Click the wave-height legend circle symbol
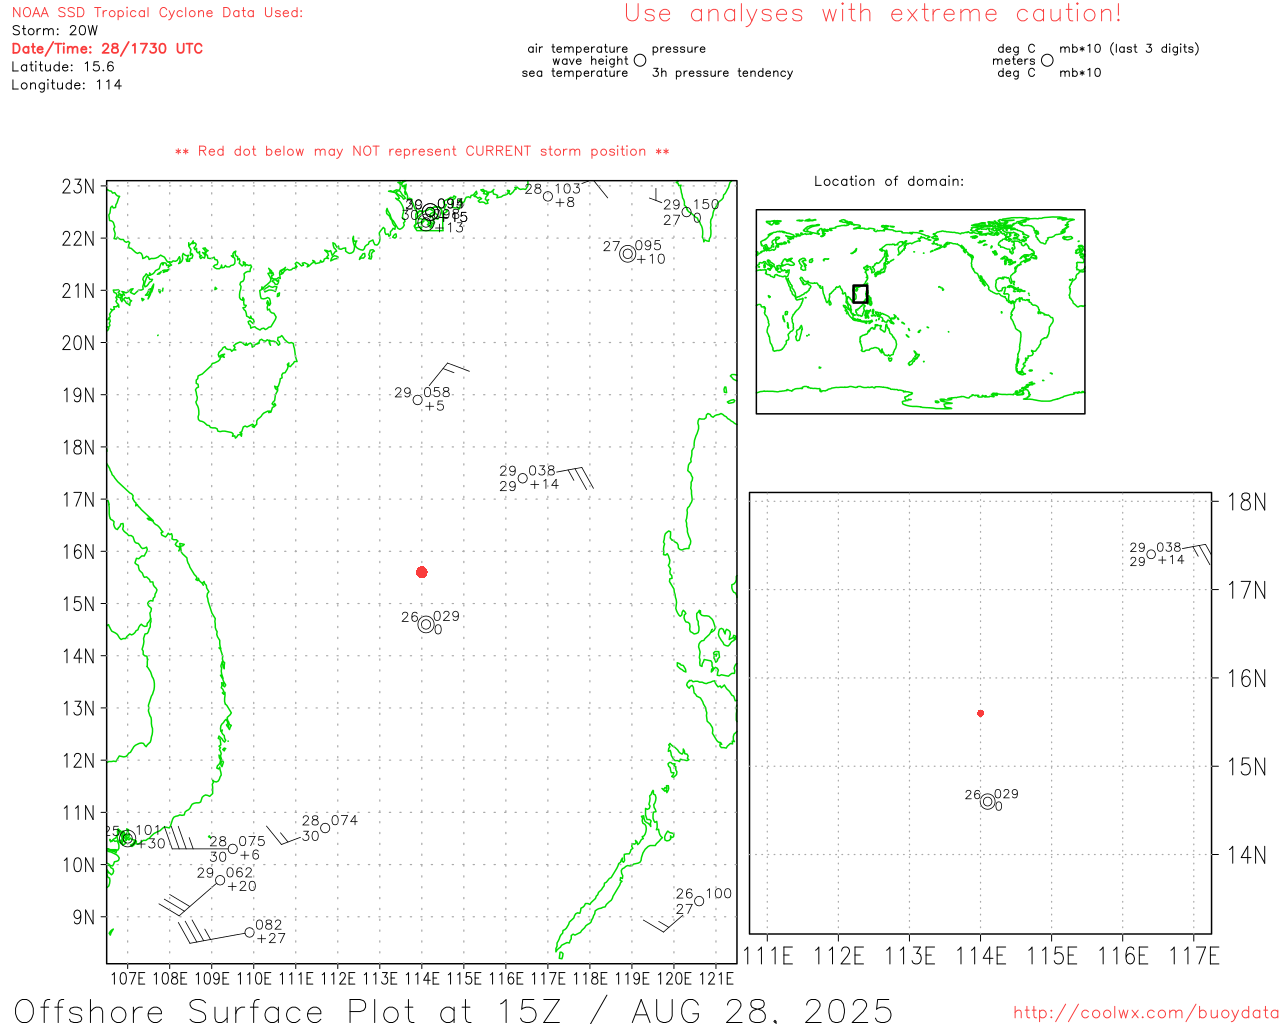Viewport: 1280px width, 1024px height. 640,60
